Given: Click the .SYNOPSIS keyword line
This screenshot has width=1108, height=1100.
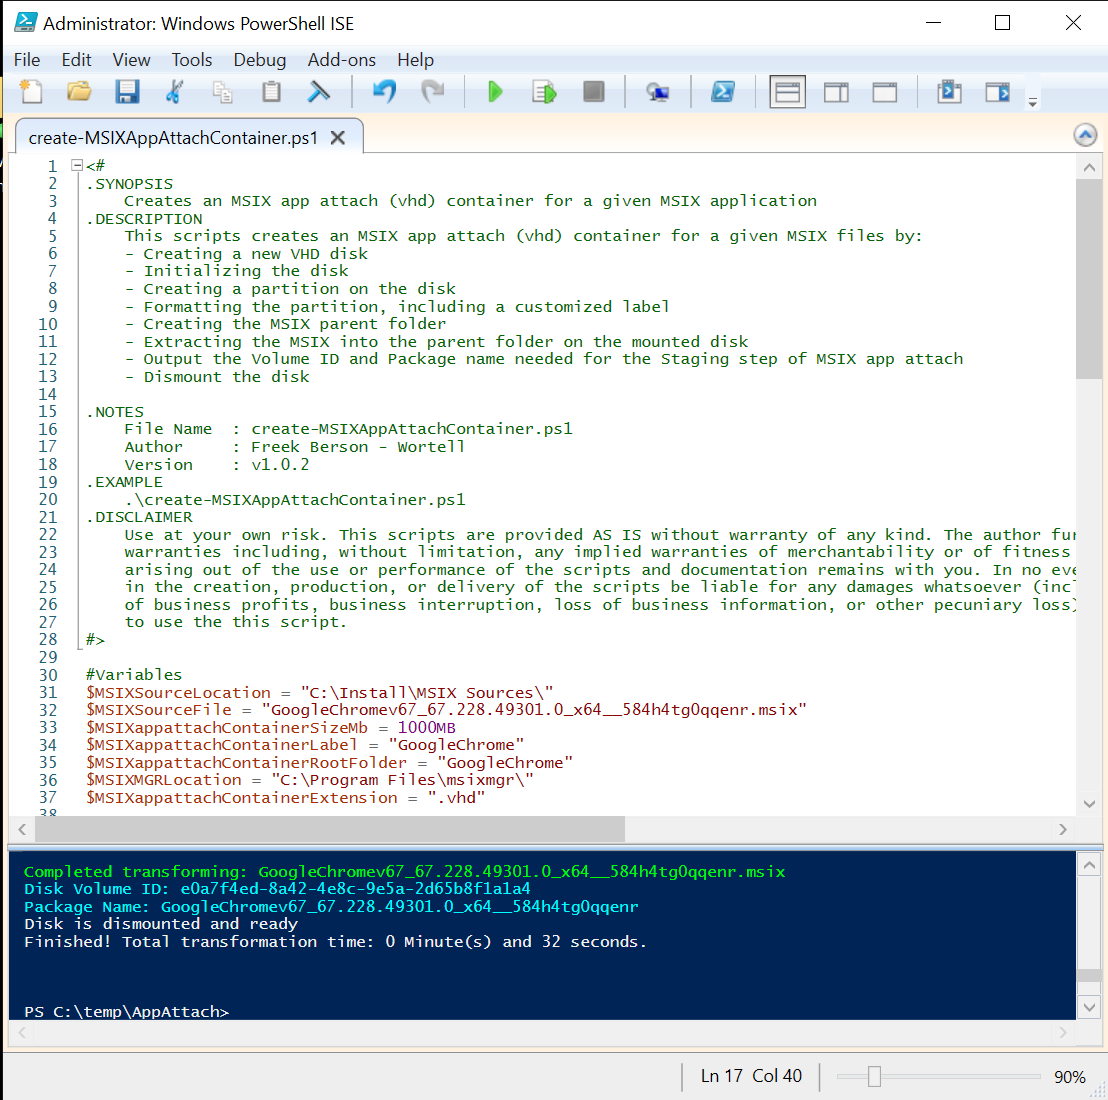Looking at the screenshot, I should coord(129,184).
